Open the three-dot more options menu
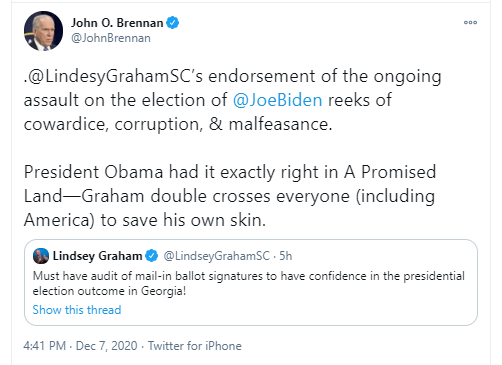 [x=470, y=23]
